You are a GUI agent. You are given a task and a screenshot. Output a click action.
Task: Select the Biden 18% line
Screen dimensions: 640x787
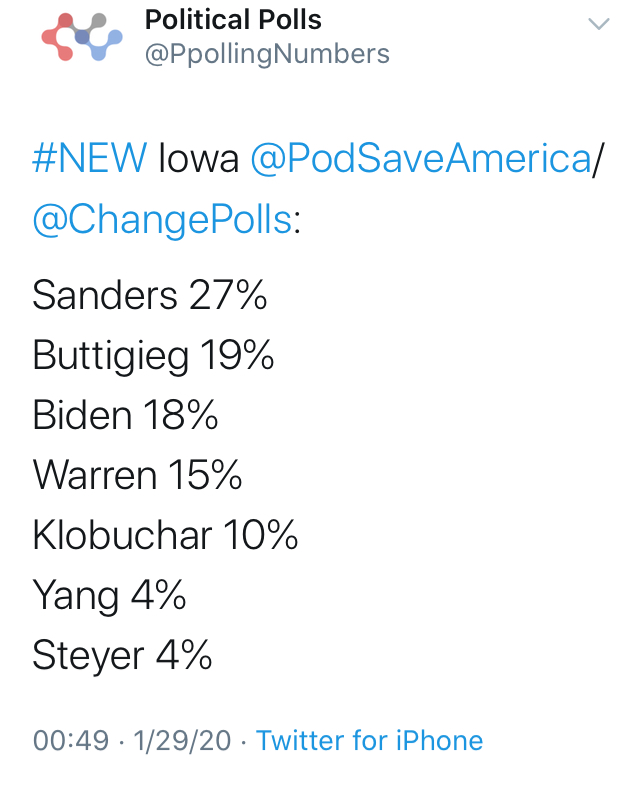click(x=125, y=415)
